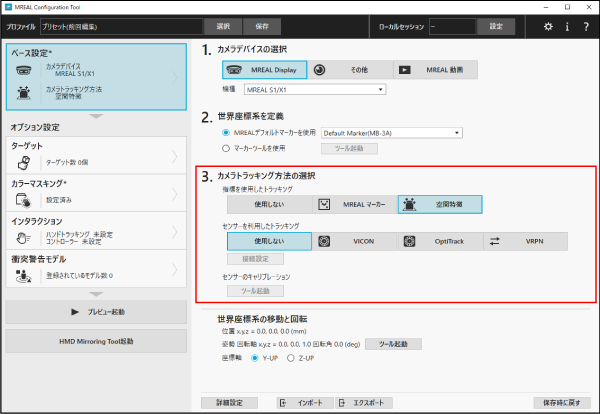Click the プロファイル name input field
The image size is (600, 414).
pos(121,26)
